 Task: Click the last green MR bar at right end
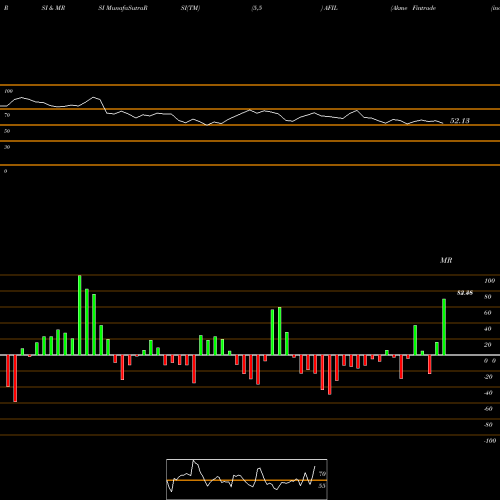444,327
